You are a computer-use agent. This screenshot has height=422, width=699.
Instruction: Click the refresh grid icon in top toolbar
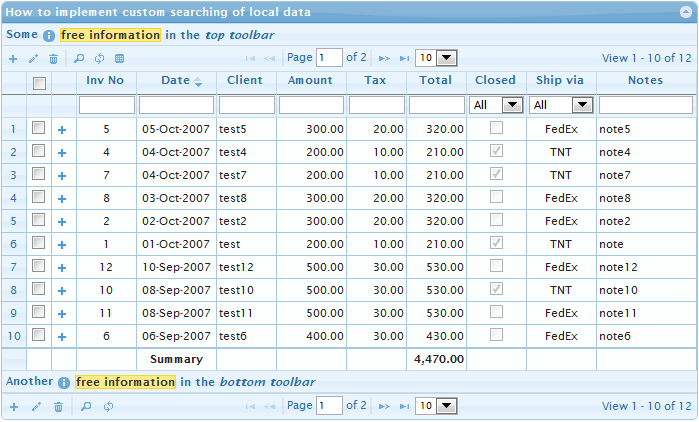pyautogui.click(x=100, y=59)
